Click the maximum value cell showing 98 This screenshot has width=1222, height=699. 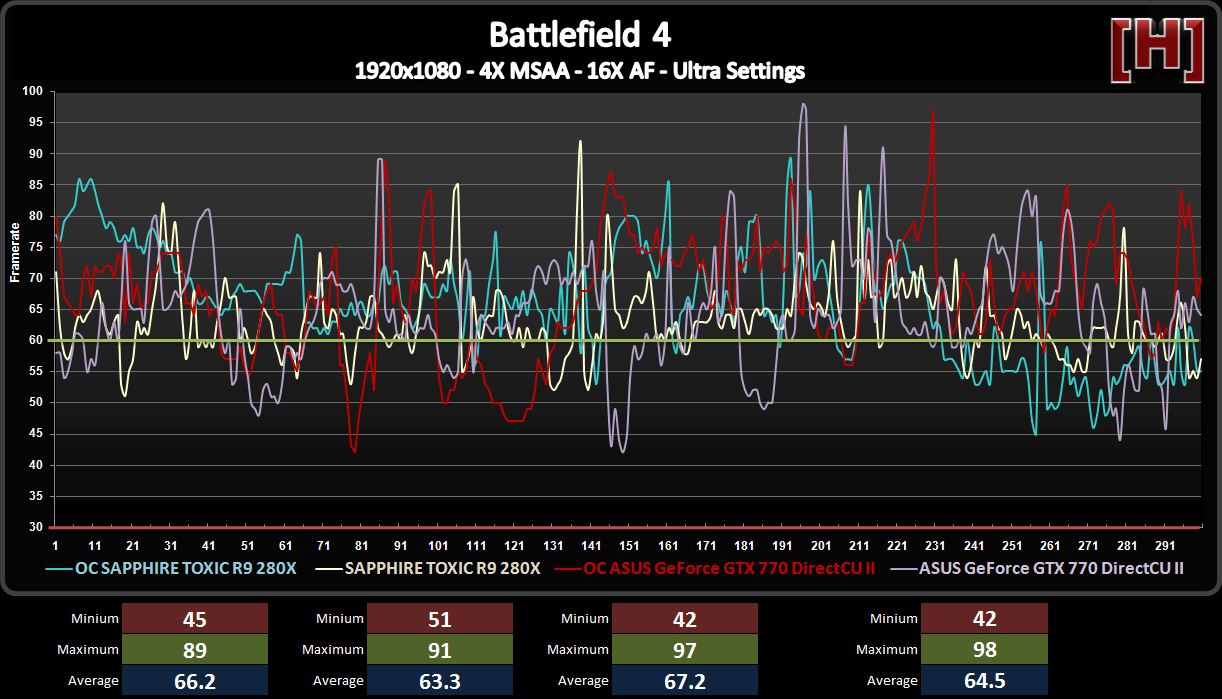[984, 650]
